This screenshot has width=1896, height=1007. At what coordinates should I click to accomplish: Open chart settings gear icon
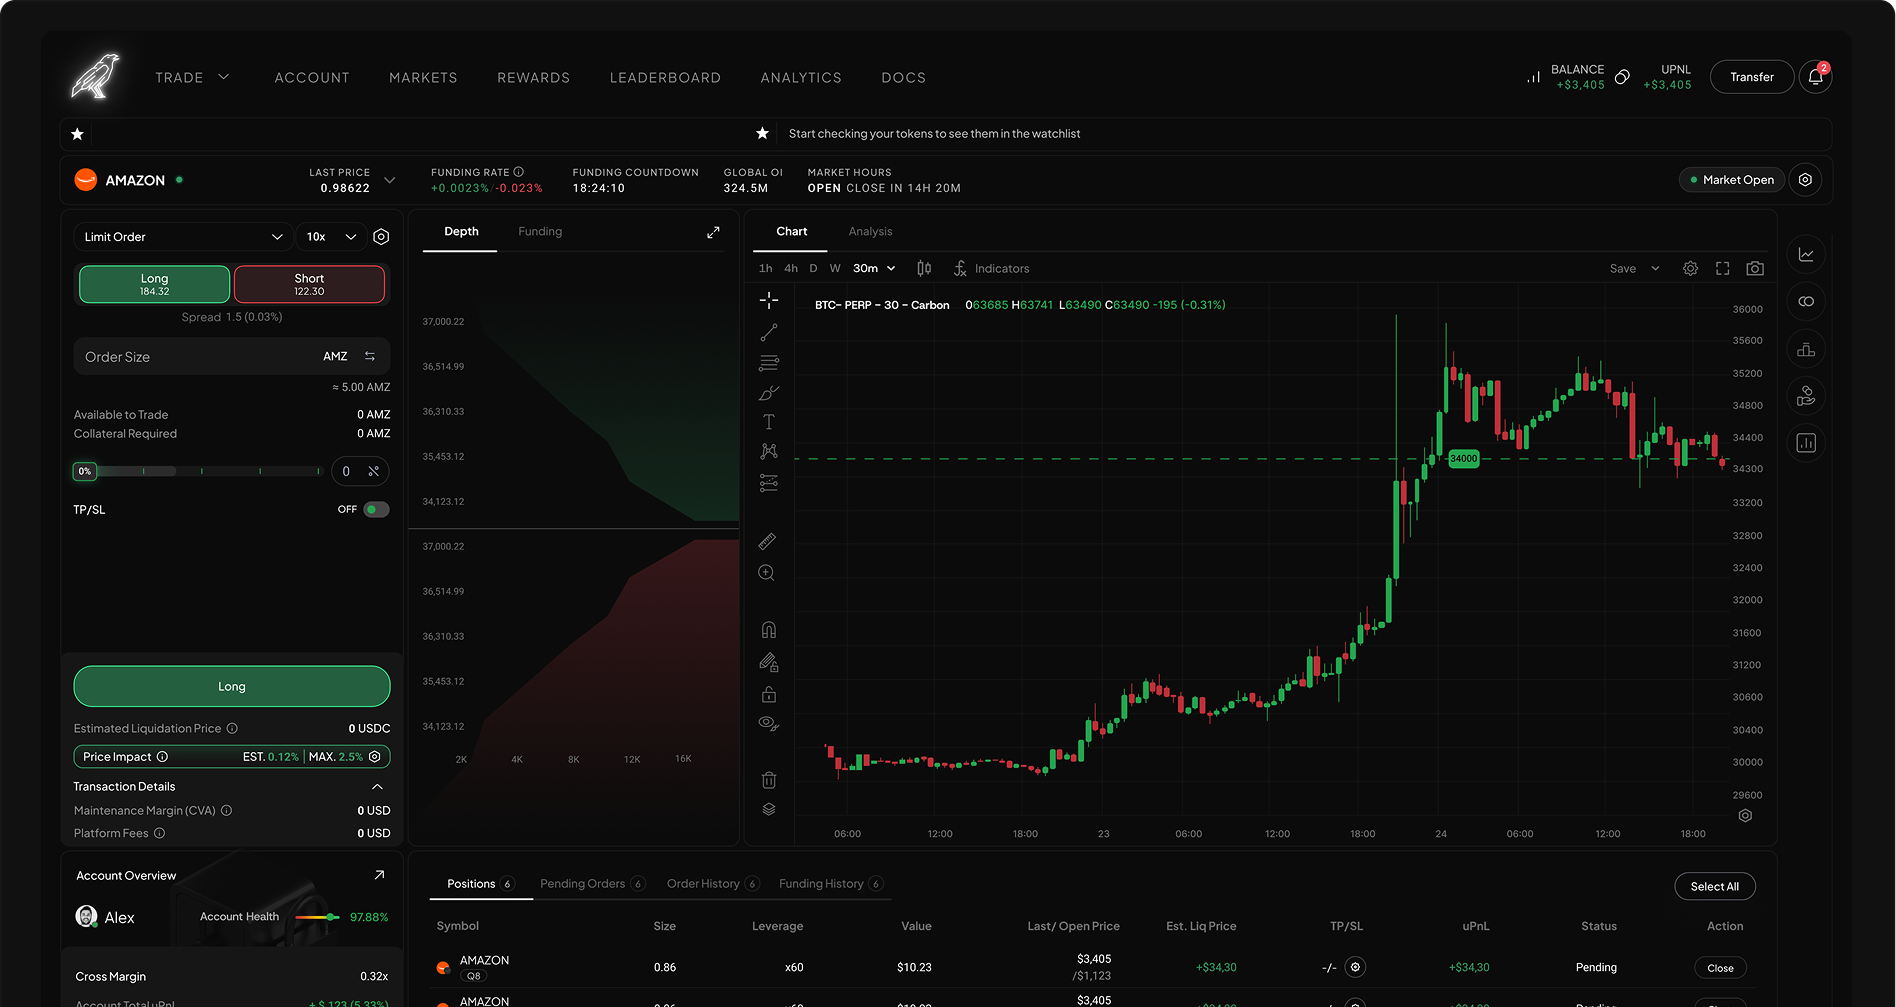pos(1690,268)
